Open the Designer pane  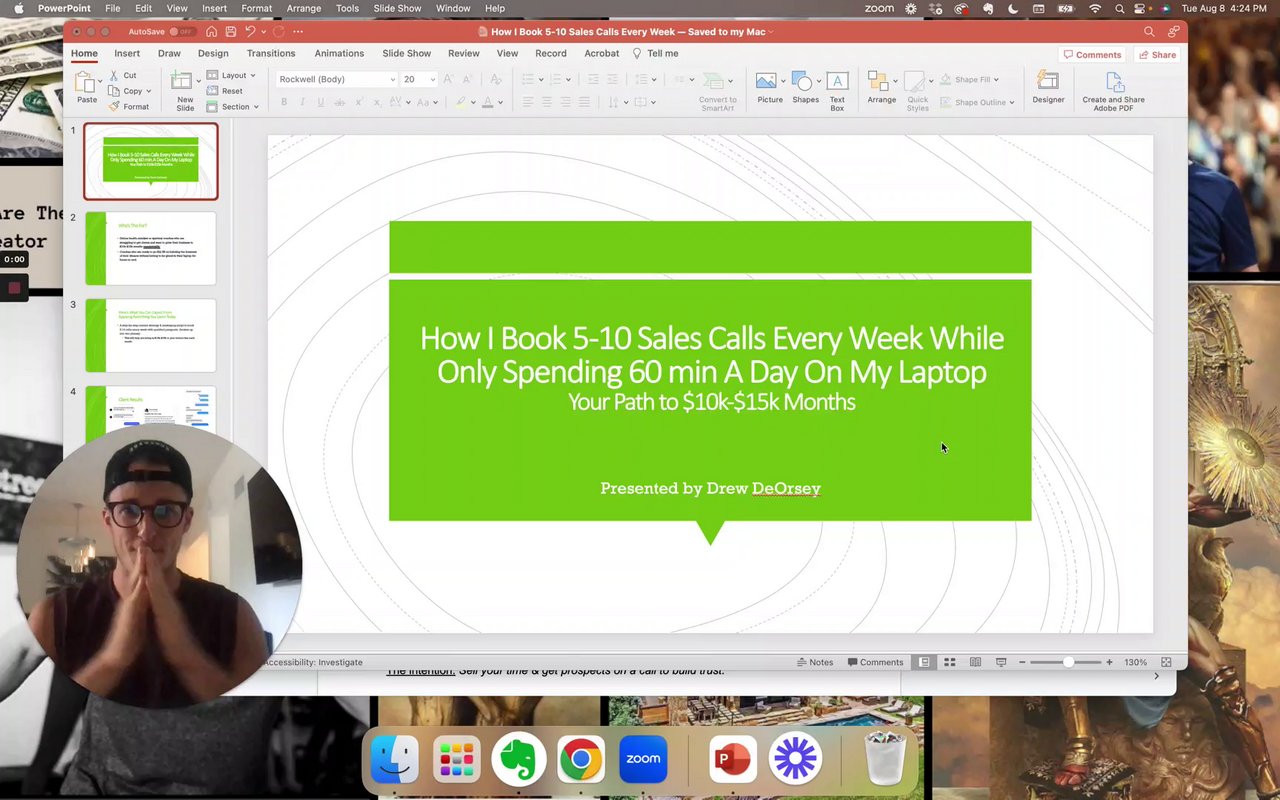(1048, 86)
